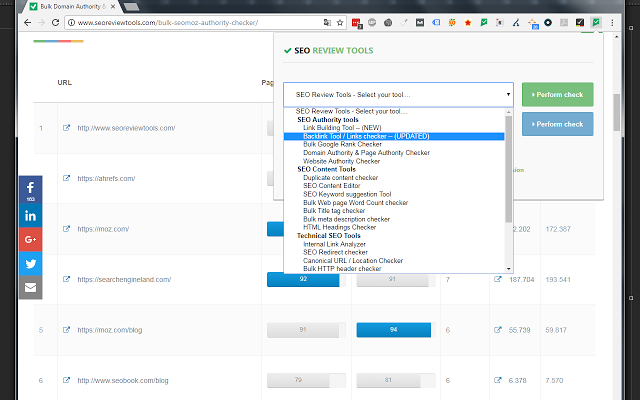Select SEO Redirect checker option

tap(394, 252)
